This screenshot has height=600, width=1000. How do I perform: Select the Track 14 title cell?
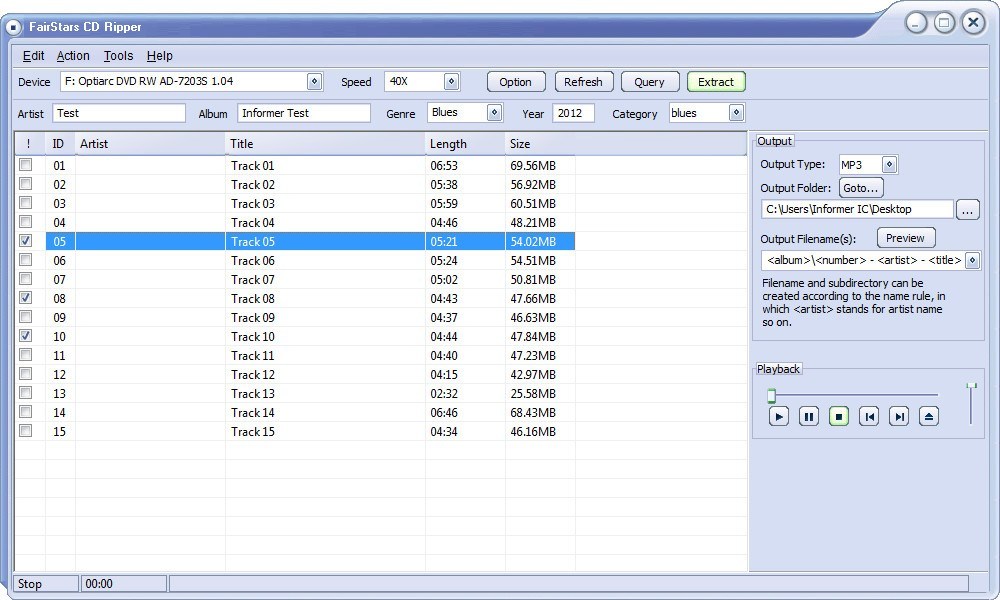pyautogui.click(x=253, y=413)
